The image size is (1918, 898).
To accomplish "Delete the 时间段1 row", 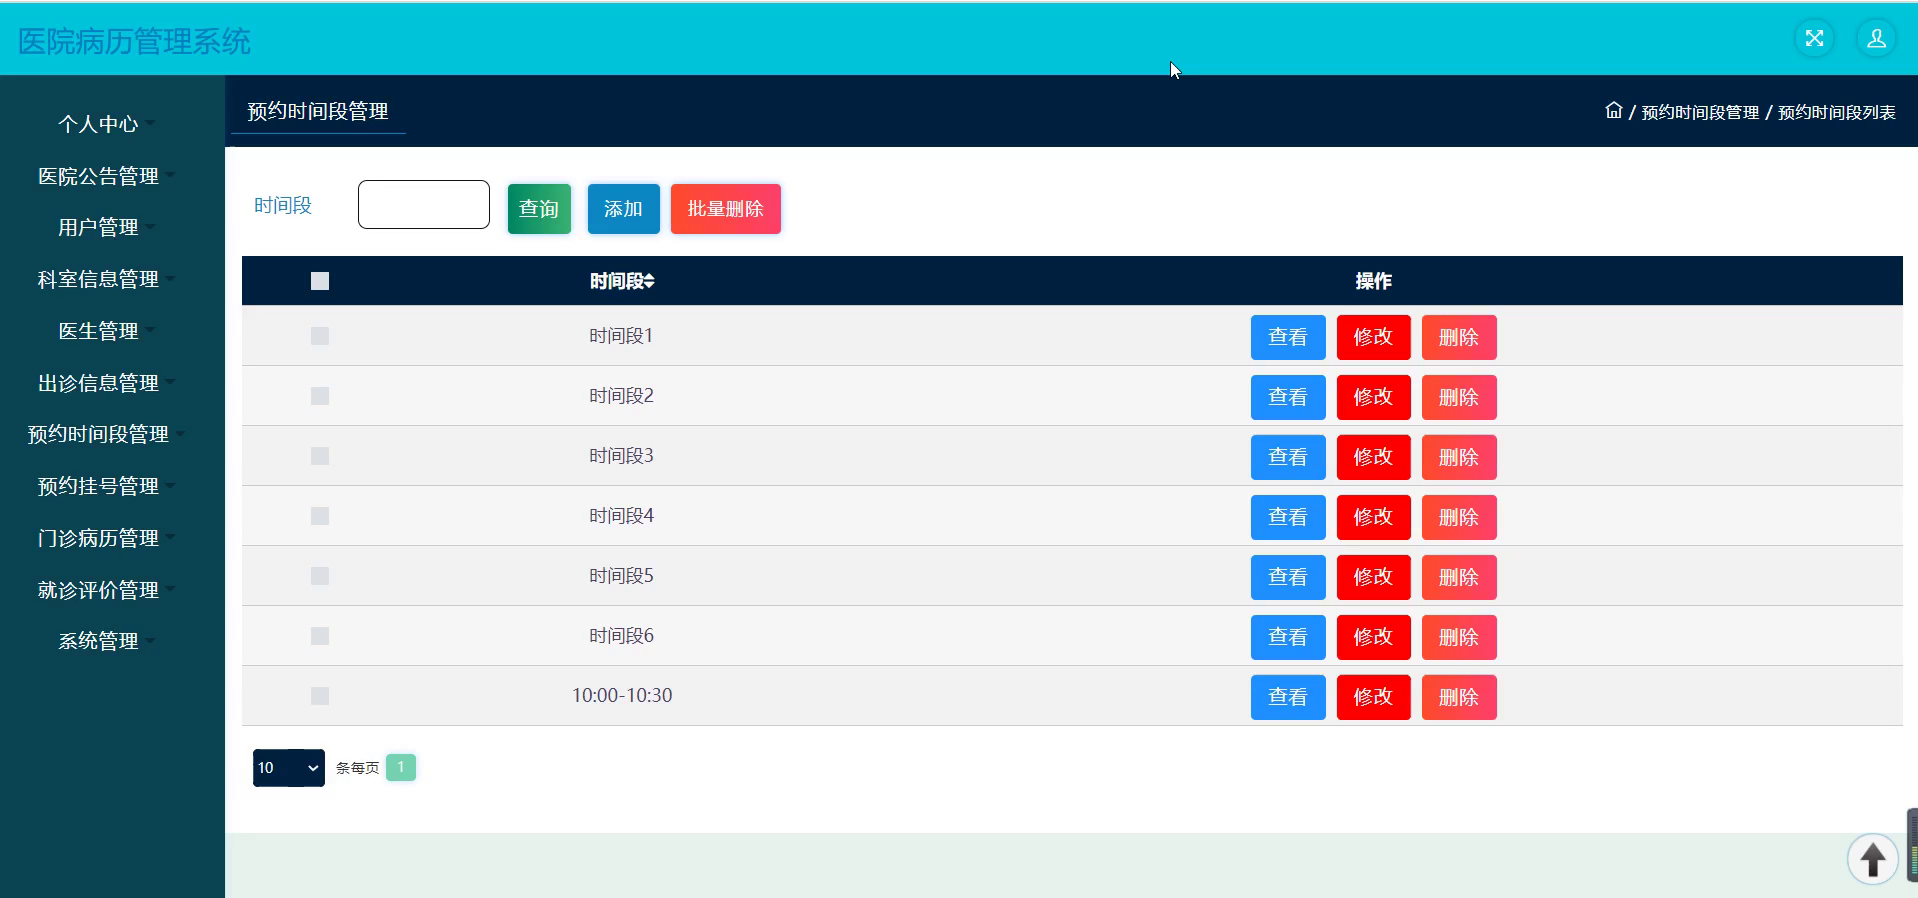I will tap(1459, 337).
